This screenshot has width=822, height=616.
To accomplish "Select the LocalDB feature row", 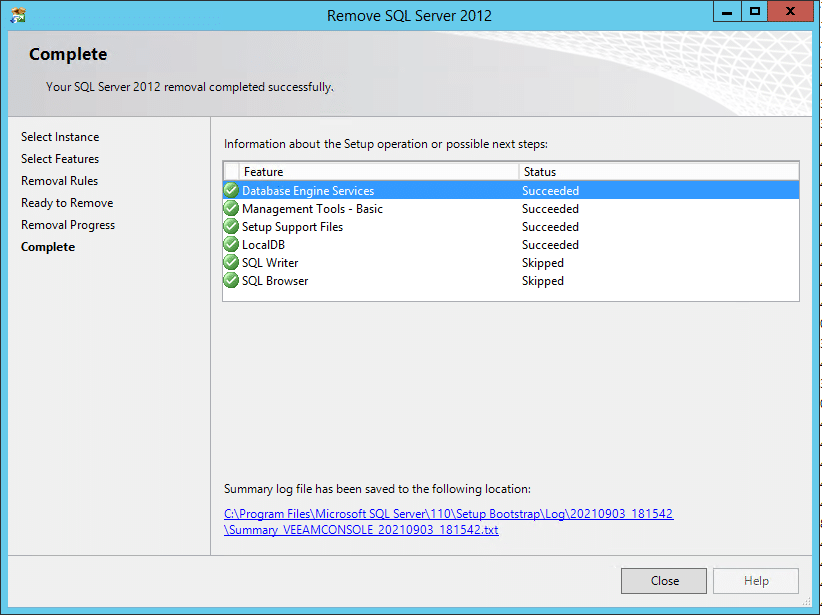I will pyautogui.click(x=511, y=244).
